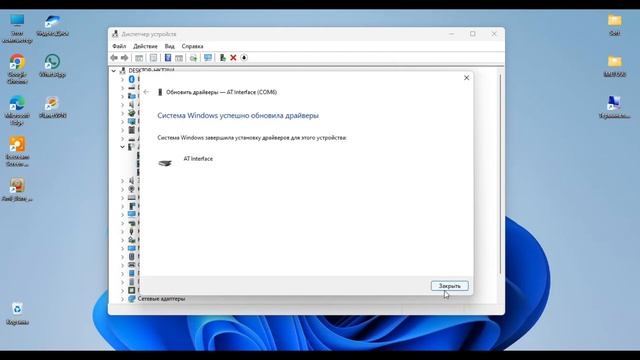Open the Действие menu
Viewport: 640px width, 360px height.
(145, 46)
